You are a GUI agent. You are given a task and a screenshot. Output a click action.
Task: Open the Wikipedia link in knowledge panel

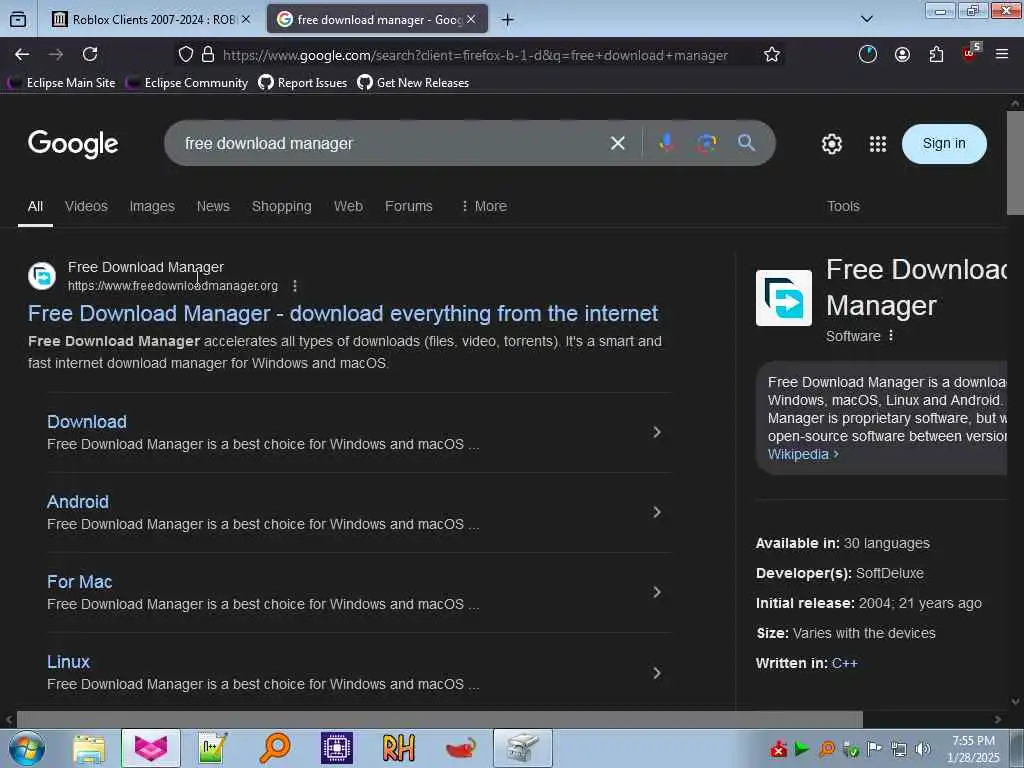click(803, 455)
